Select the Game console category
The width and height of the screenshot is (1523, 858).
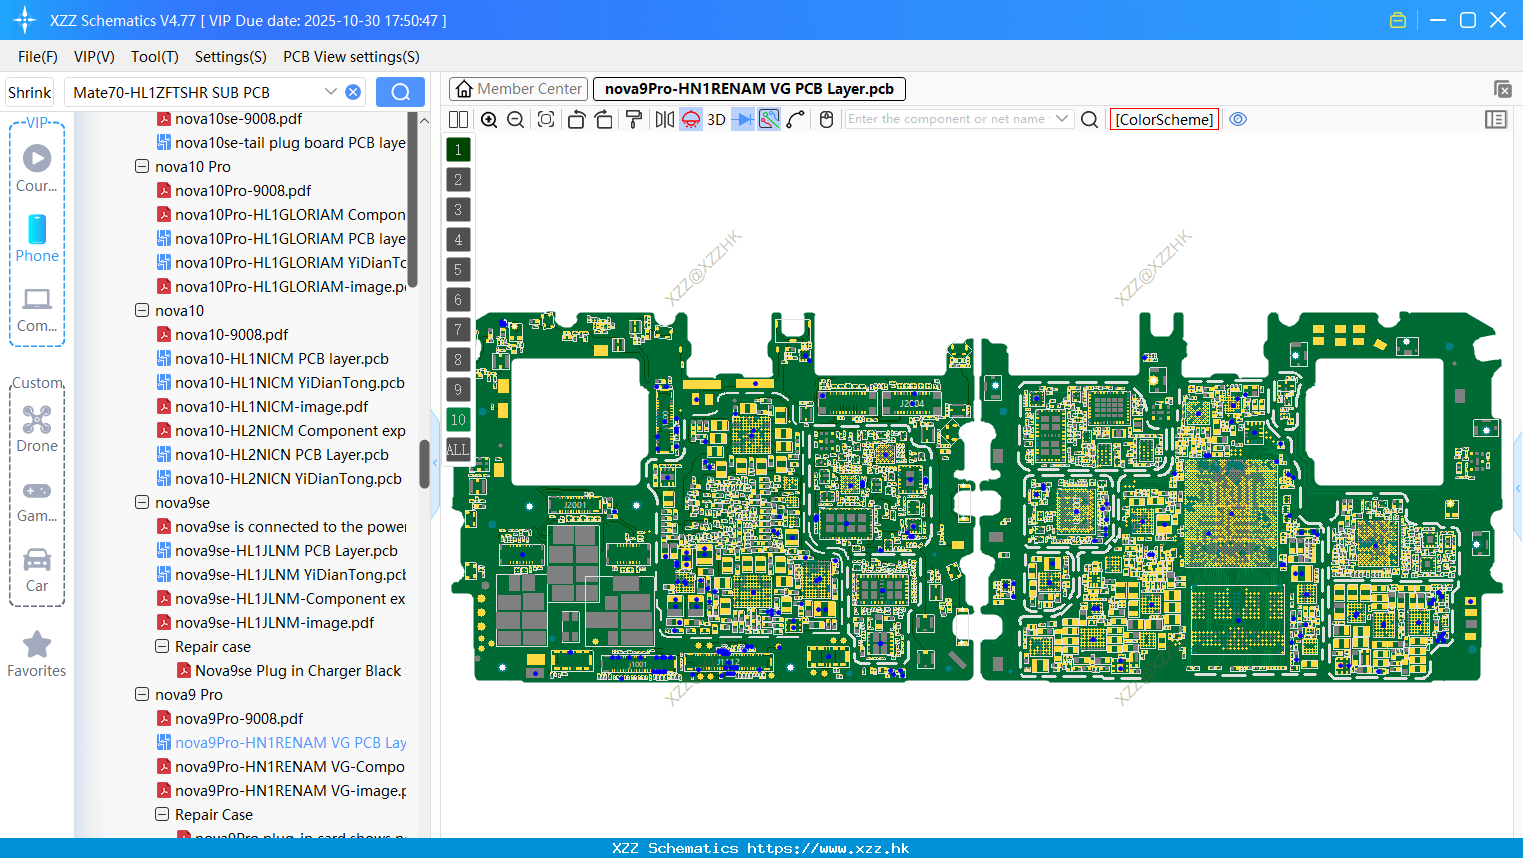tap(37, 501)
